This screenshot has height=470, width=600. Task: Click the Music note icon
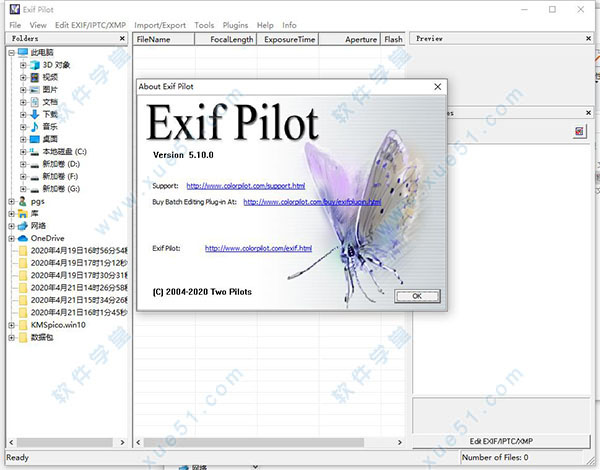(x=35, y=127)
